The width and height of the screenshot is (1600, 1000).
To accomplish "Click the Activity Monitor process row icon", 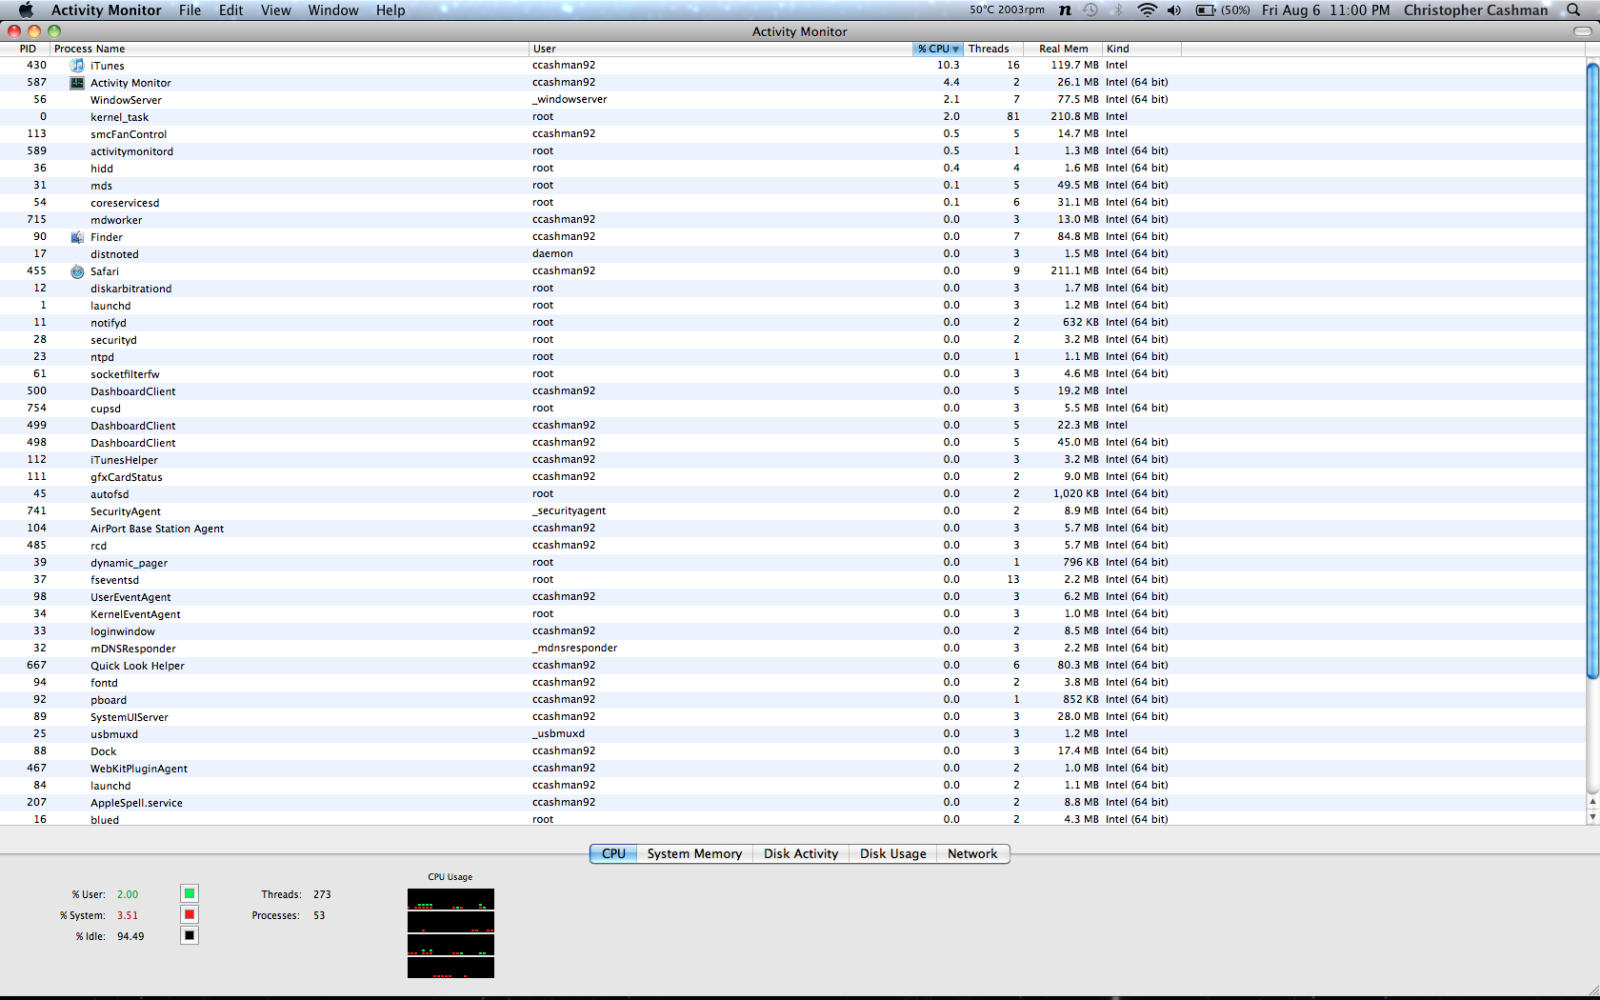I will coord(77,83).
